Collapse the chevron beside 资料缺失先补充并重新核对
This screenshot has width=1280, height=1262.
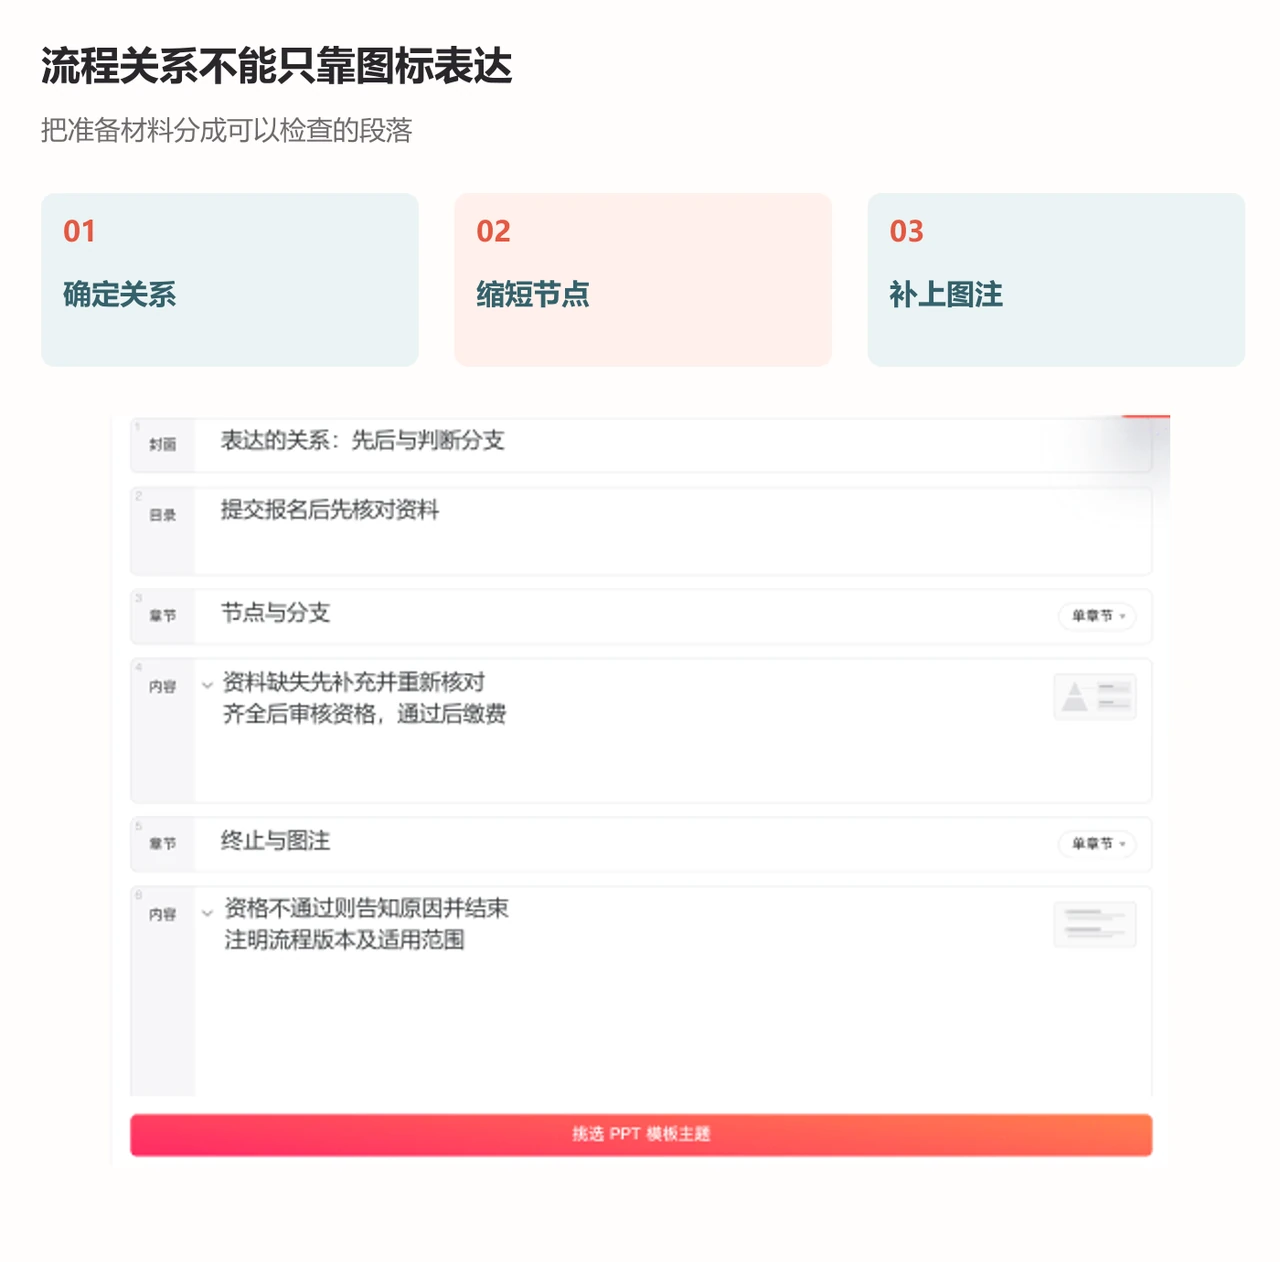pos(207,685)
